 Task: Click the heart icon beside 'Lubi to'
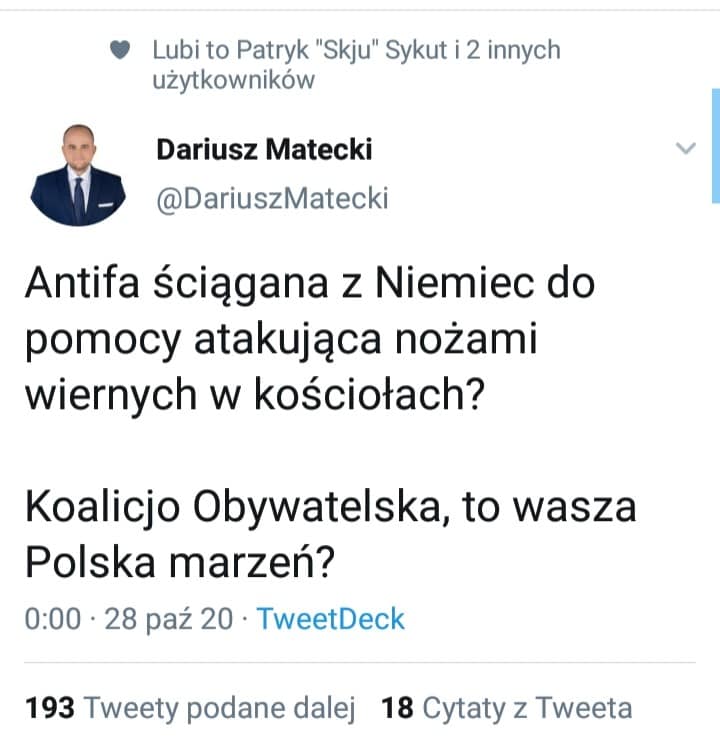pos(120,50)
